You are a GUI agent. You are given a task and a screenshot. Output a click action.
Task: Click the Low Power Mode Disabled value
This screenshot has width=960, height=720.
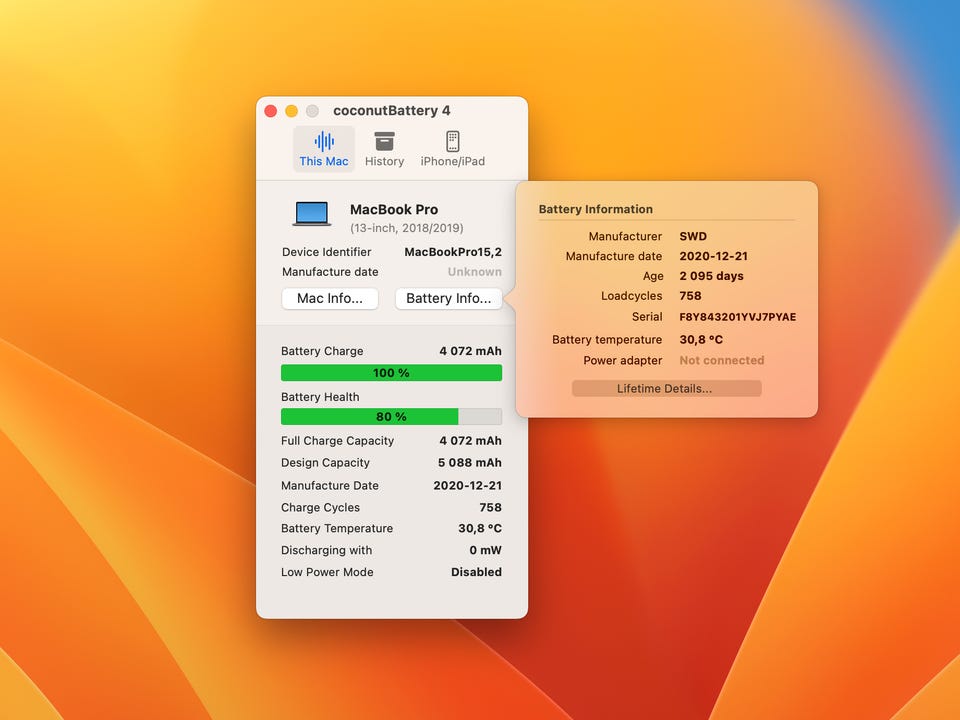click(x=476, y=572)
